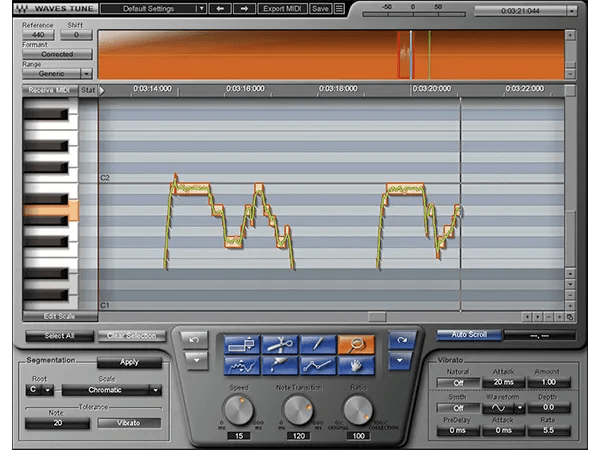Click the Ratio value 100 field
The width and height of the screenshot is (600, 450).
click(x=359, y=436)
